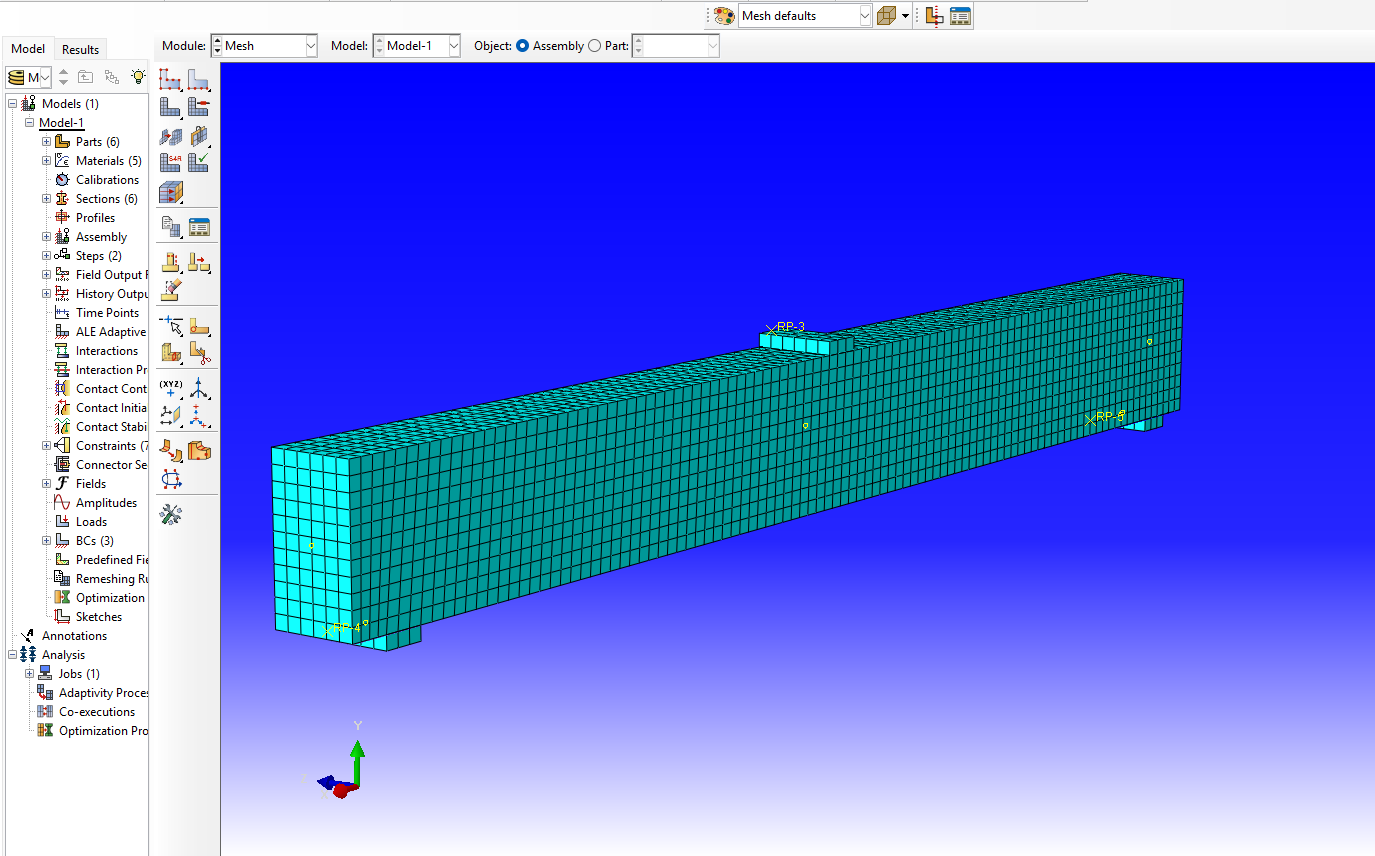Click the partition-line part icon in top toolbar
This screenshot has width=1375, height=856.
click(934, 16)
